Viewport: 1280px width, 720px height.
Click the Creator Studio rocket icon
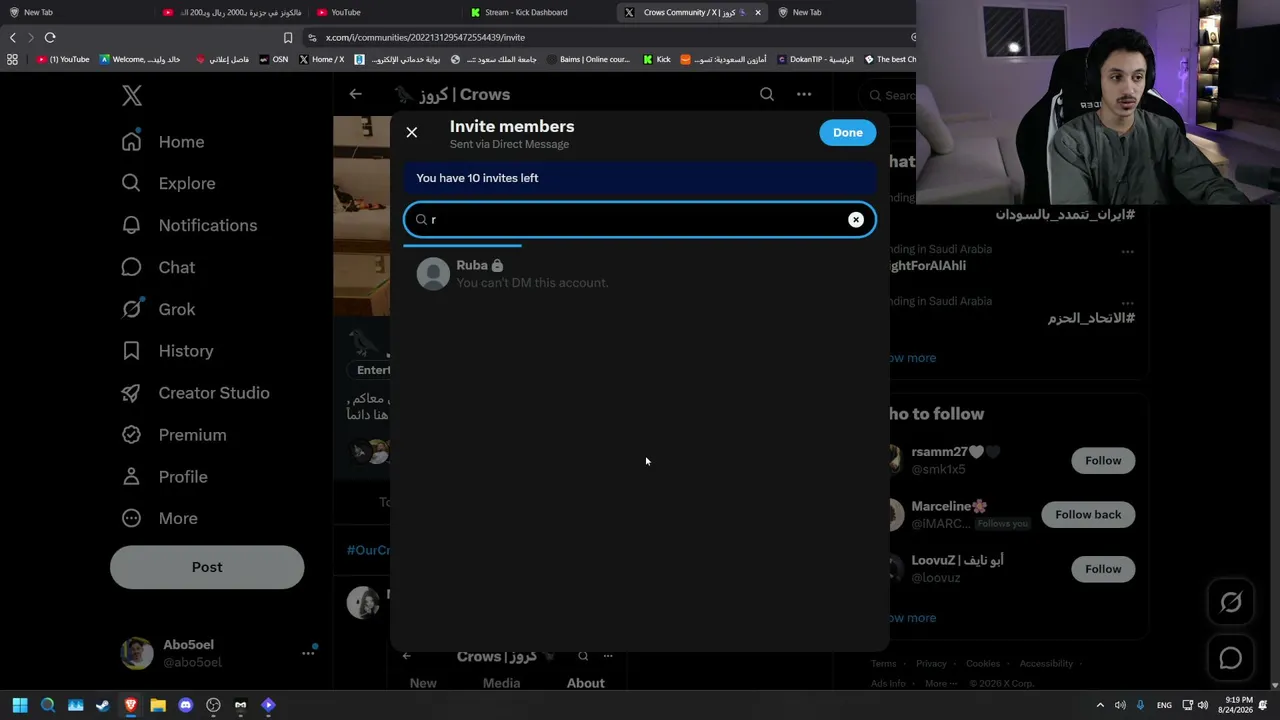[131, 393]
